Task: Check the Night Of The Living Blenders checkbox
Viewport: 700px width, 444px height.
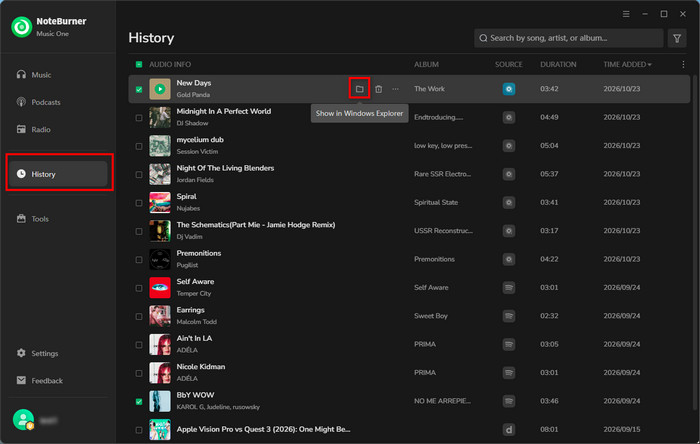Action: 139,174
